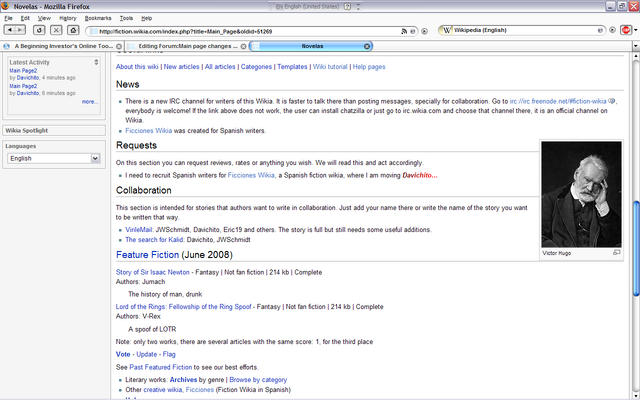
Task: Click the RSS feed icon in address bar
Action: tap(404, 31)
